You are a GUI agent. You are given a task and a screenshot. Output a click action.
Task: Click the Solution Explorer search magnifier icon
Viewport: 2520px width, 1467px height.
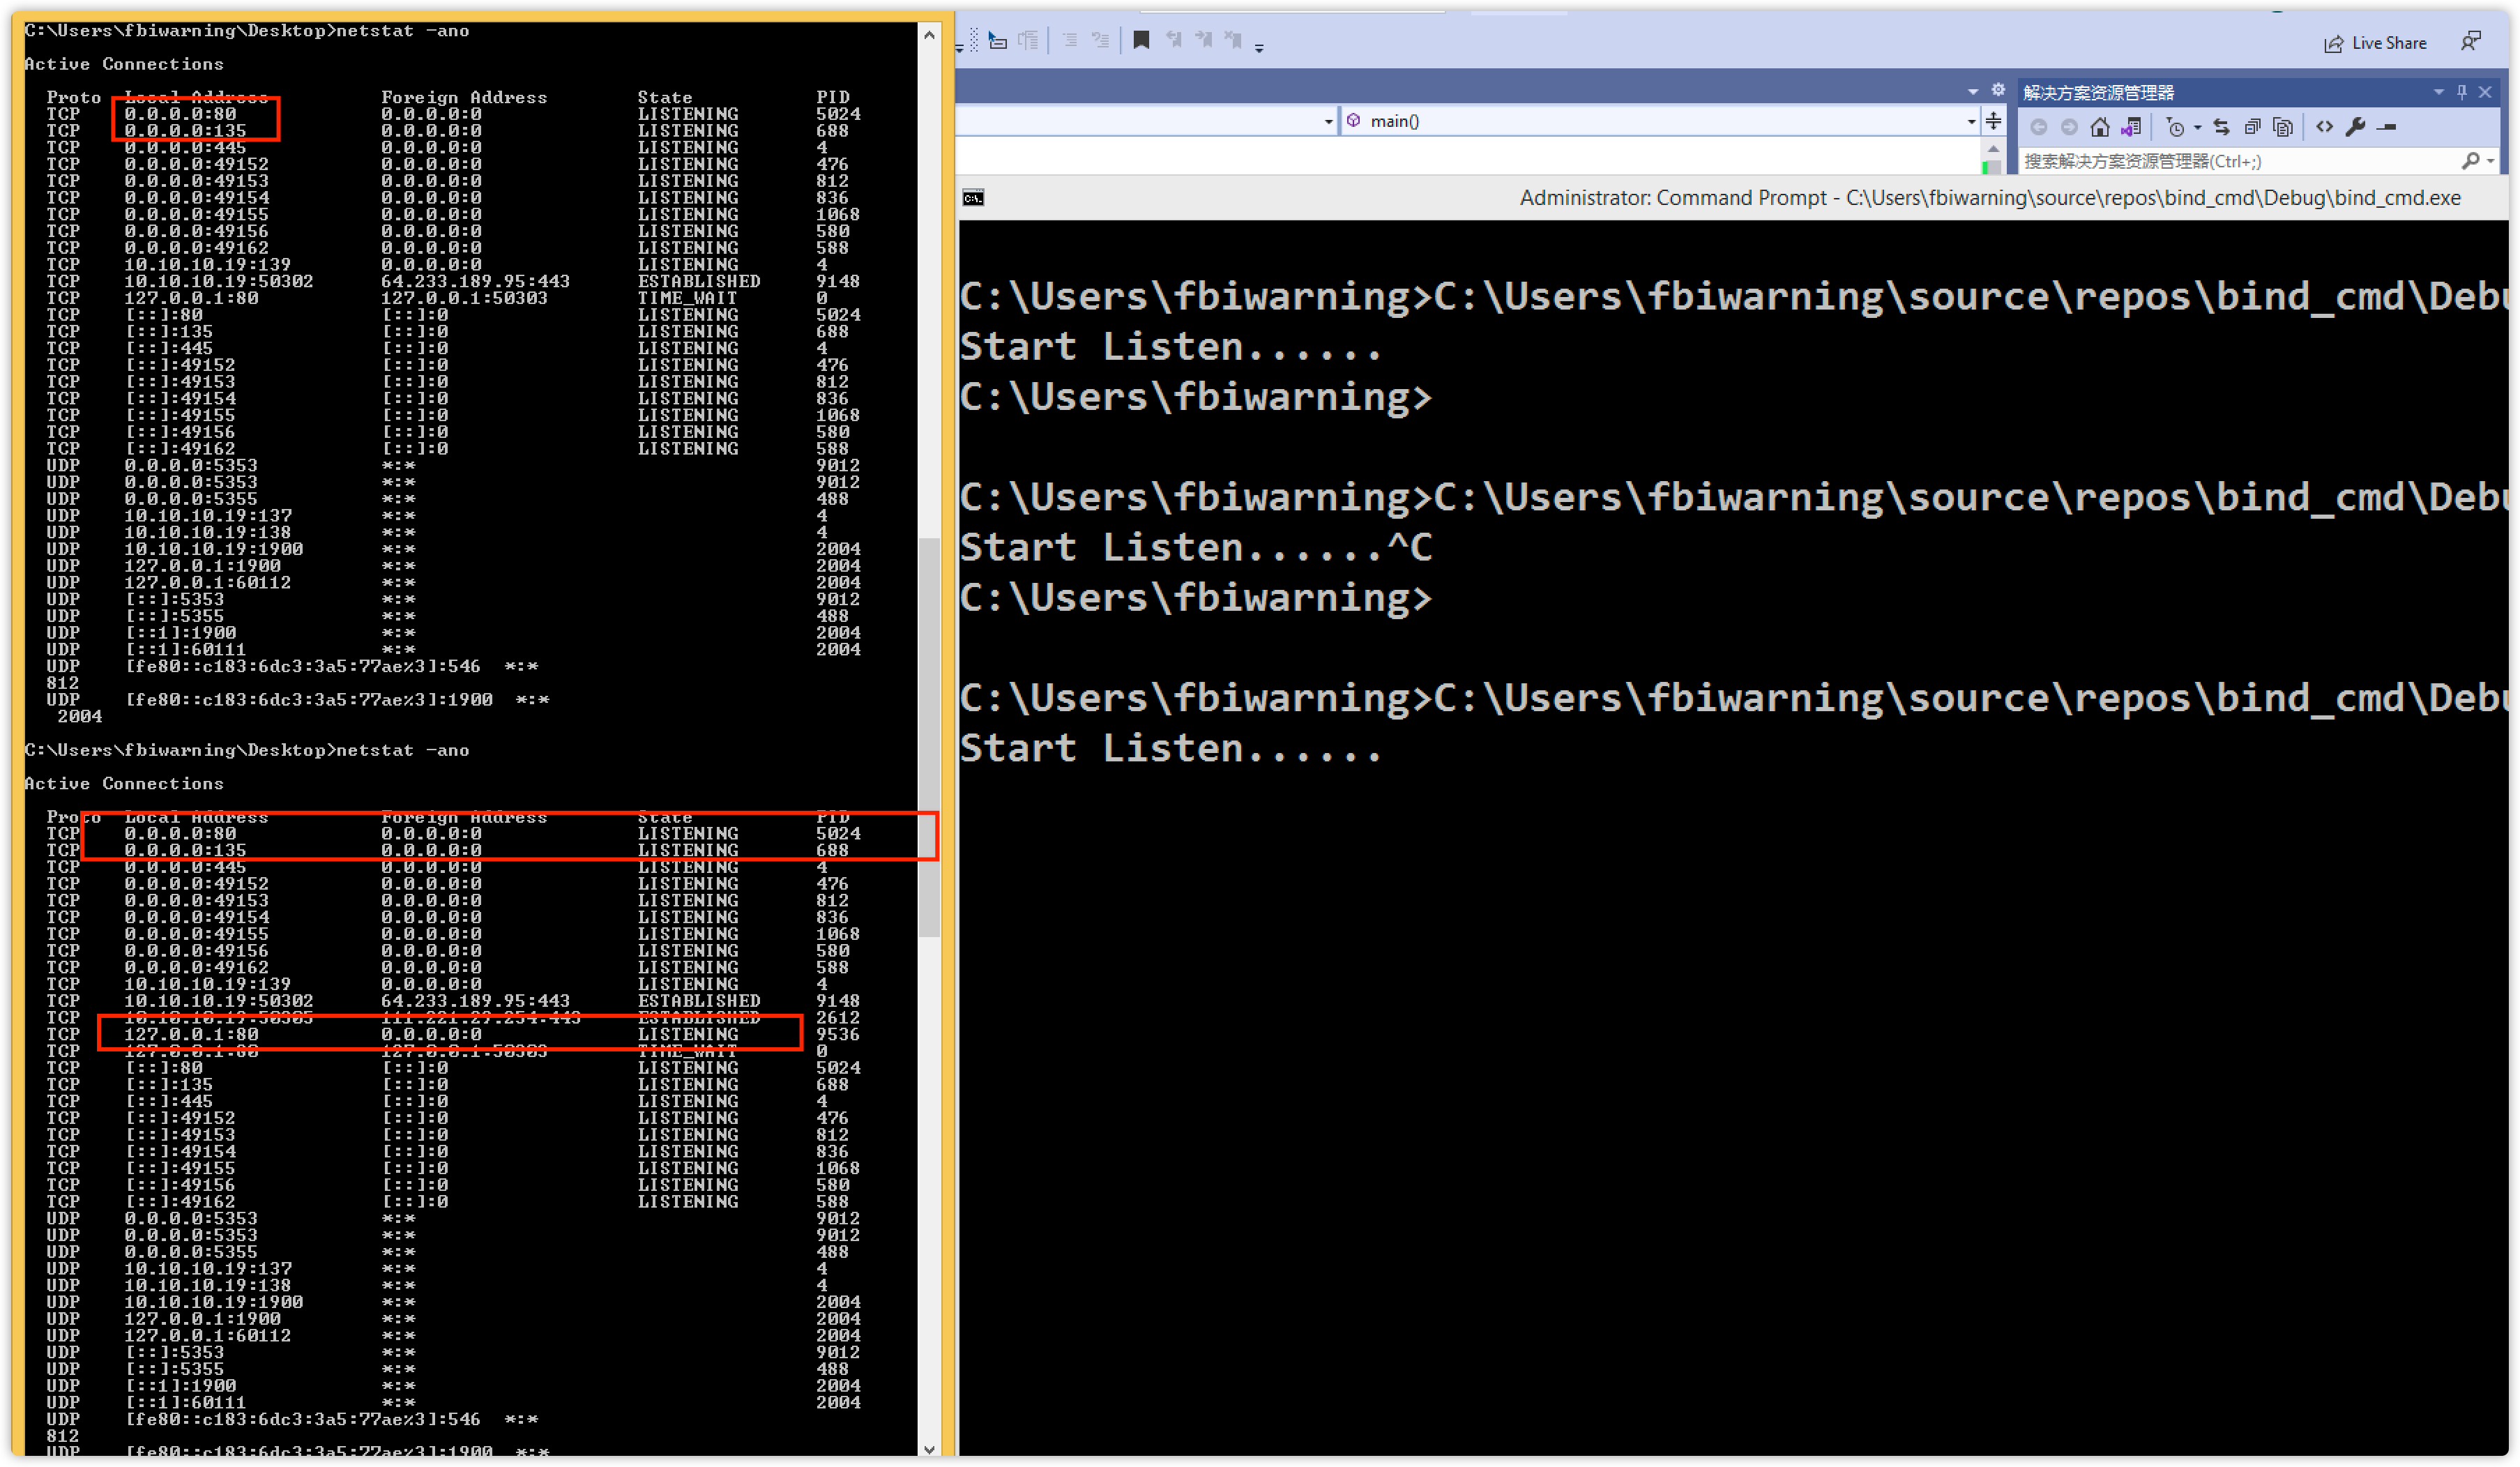[x=2470, y=160]
